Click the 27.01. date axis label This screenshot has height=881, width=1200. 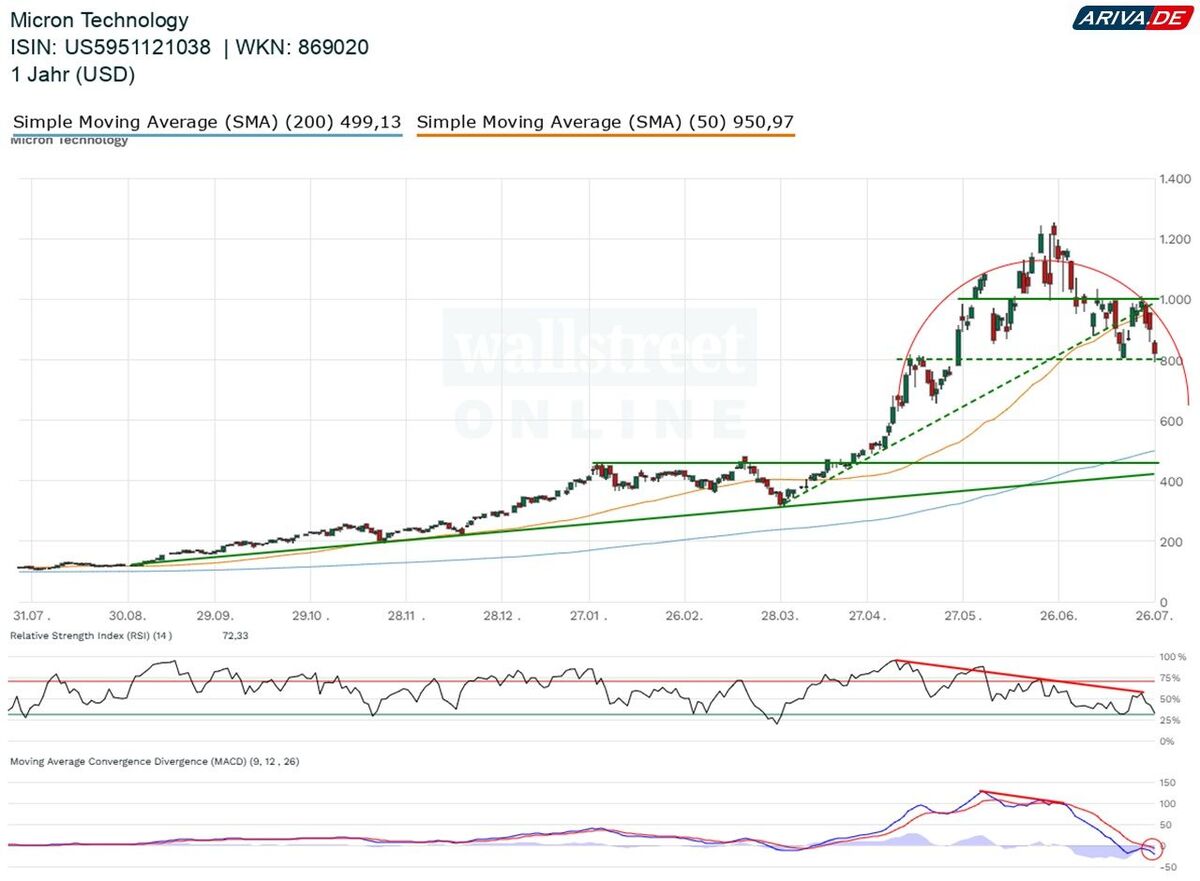589,616
